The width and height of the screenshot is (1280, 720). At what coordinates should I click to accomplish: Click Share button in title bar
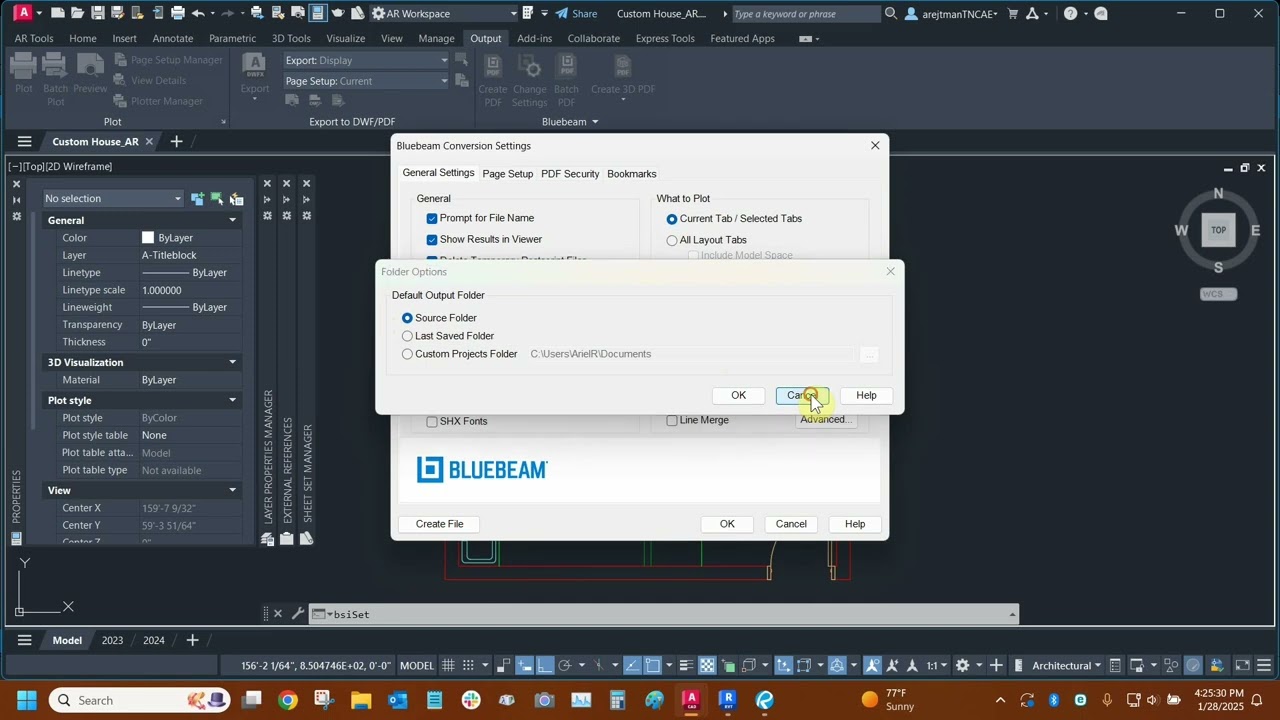click(x=577, y=13)
